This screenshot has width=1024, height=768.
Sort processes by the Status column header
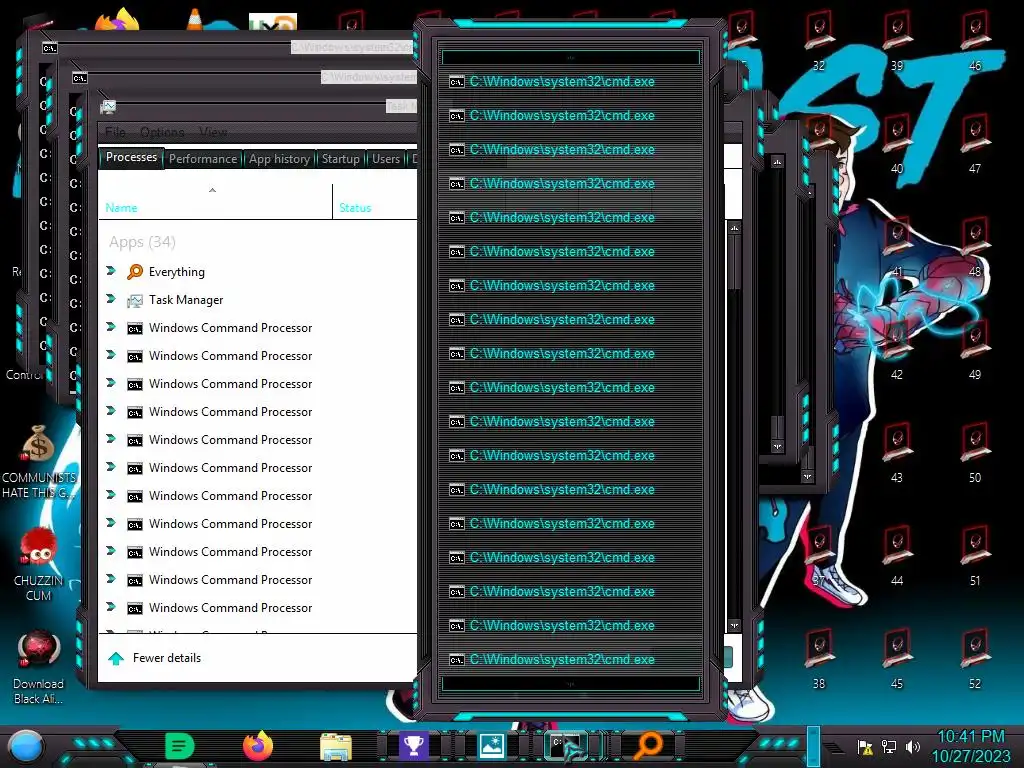point(375,202)
